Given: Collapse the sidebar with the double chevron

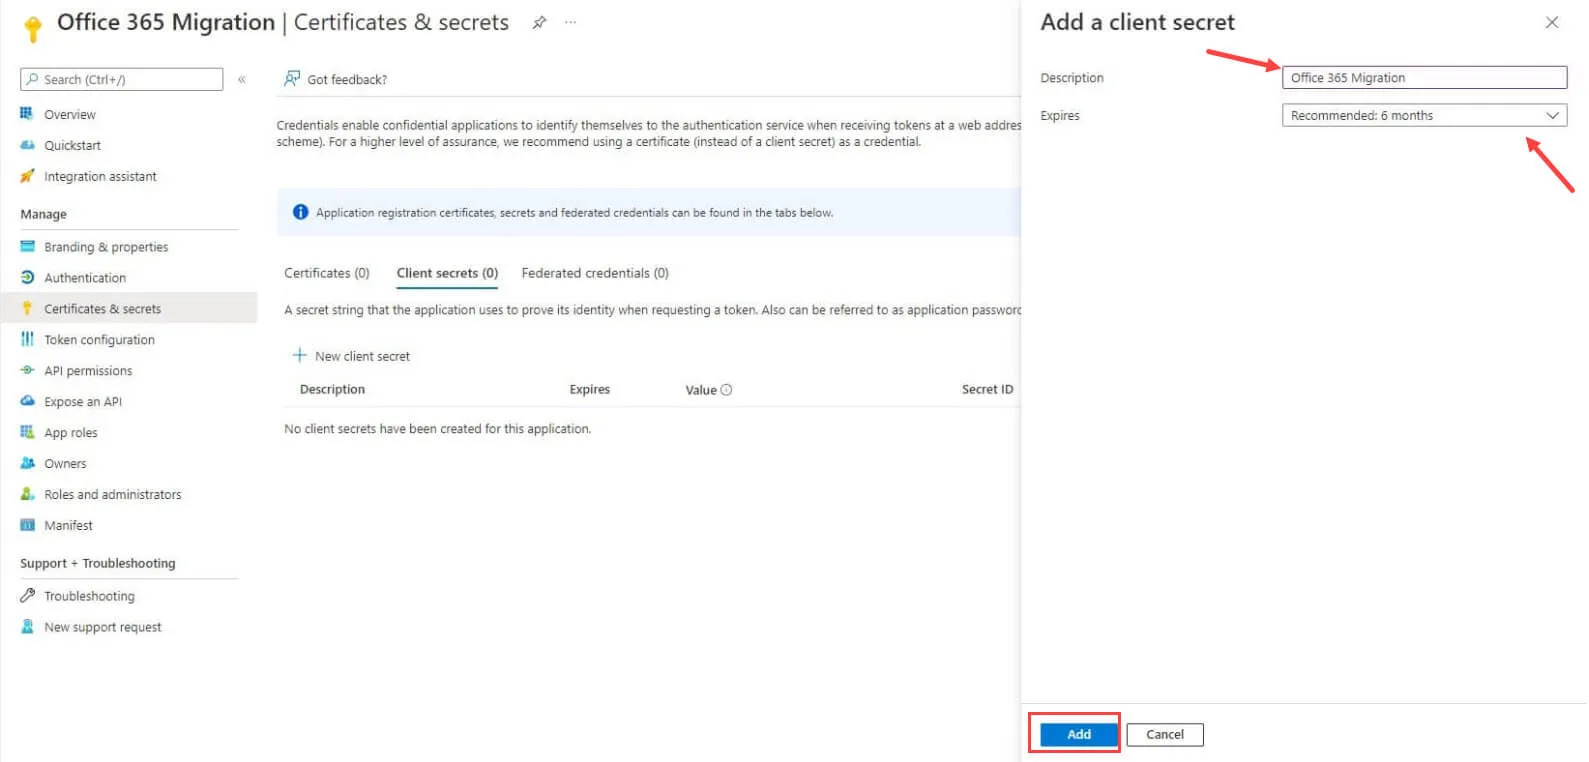Looking at the screenshot, I should coord(241,79).
